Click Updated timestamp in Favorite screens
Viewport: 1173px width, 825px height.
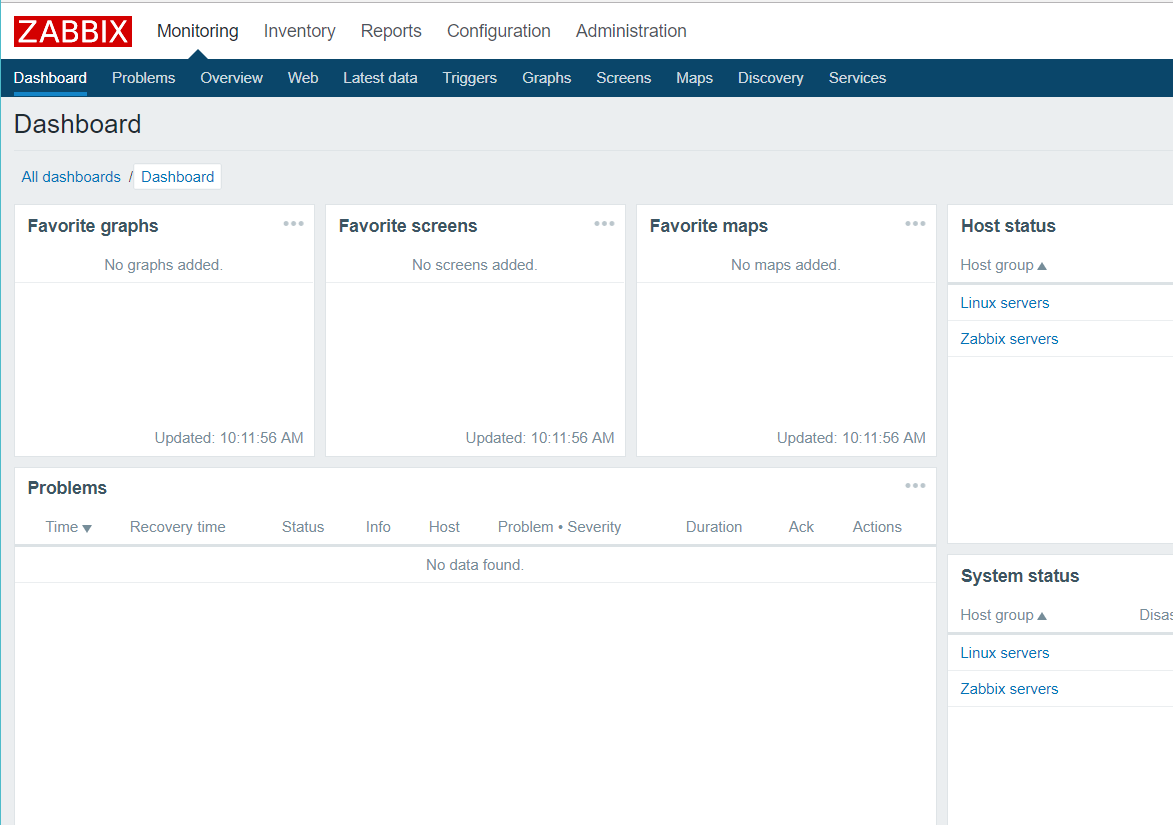coord(540,438)
